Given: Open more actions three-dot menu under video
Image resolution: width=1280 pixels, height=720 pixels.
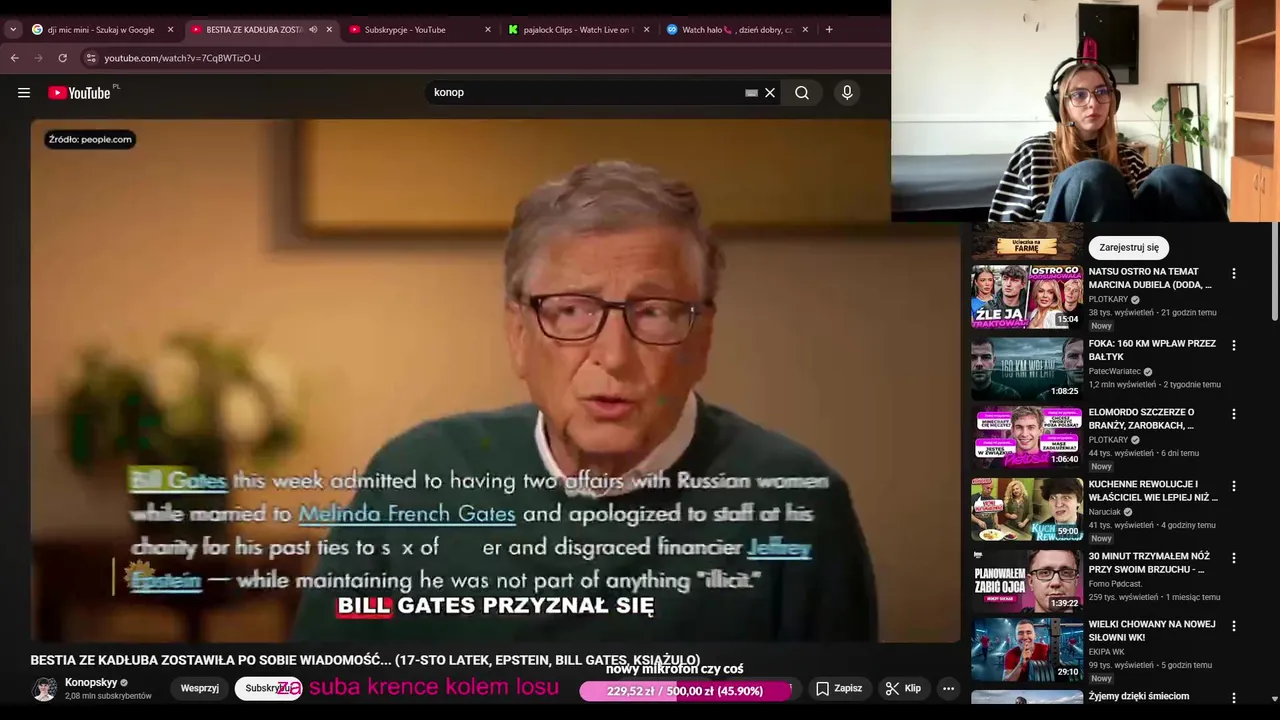Looking at the screenshot, I should pos(948,689).
